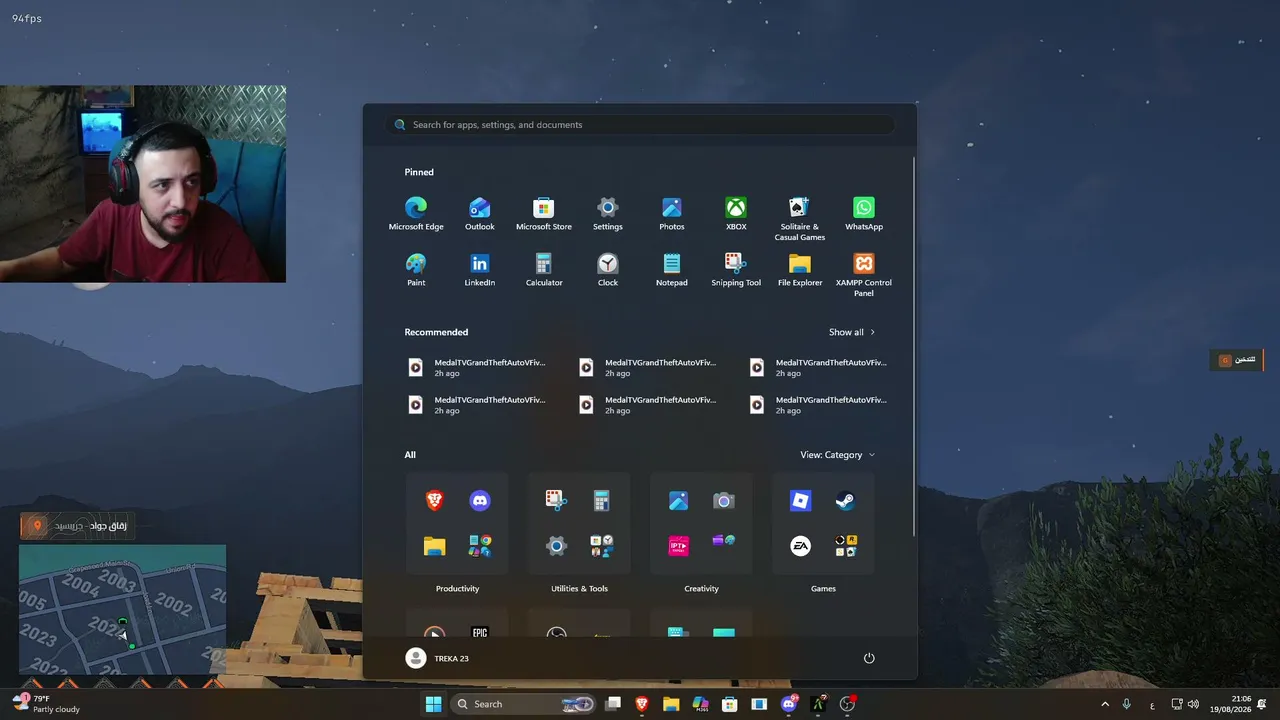Launch the pinned Clock app
Image resolution: width=1280 pixels, height=720 pixels.
[608, 269]
